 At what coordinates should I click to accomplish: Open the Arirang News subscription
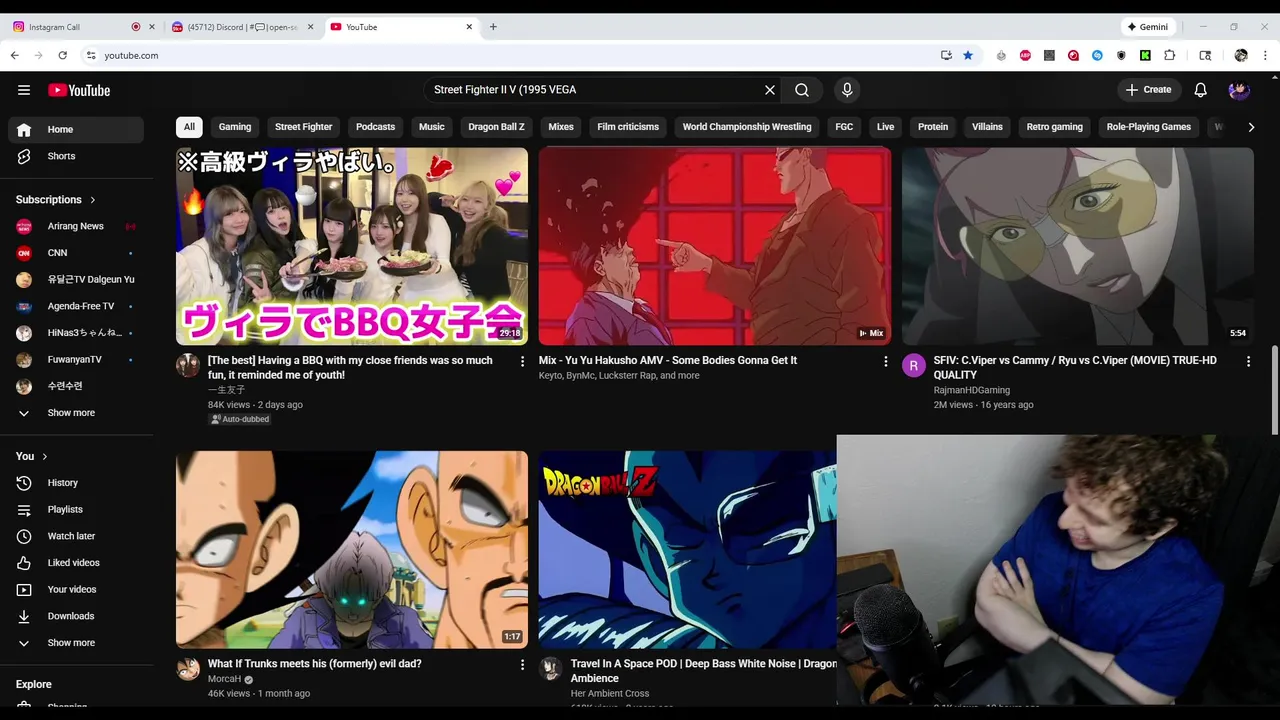pos(76,226)
